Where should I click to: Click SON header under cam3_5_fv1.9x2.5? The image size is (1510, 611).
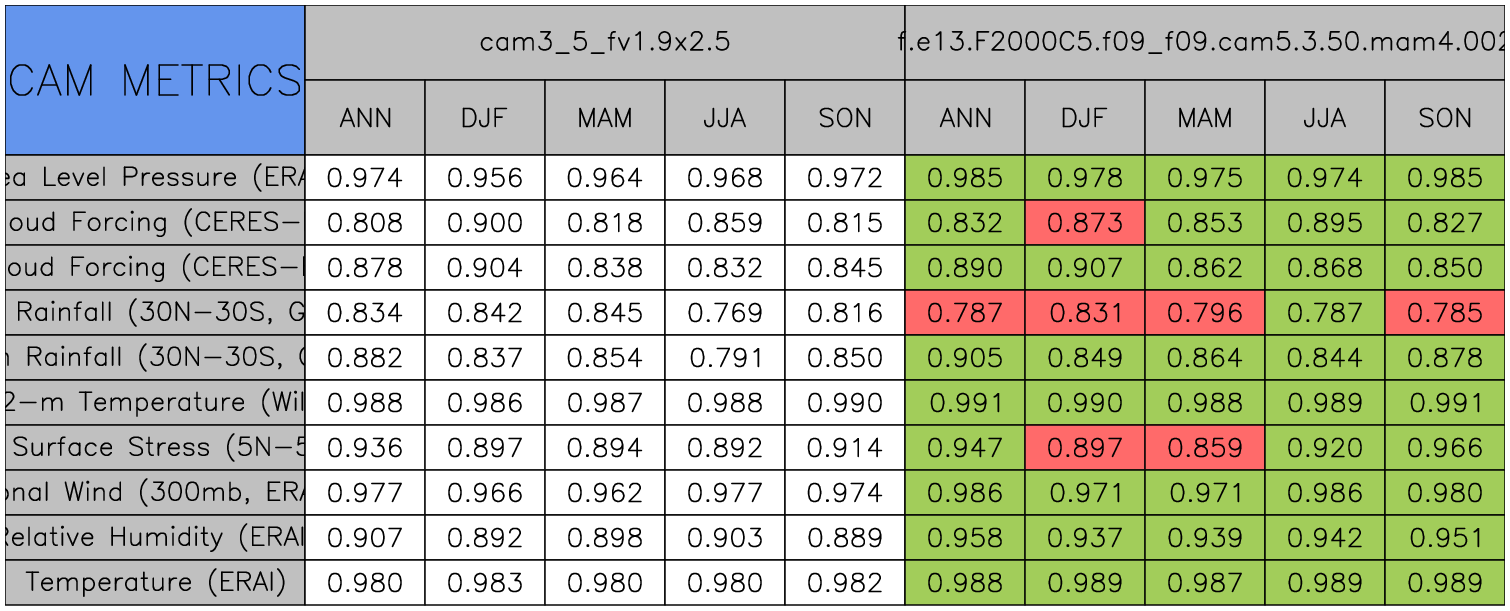click(x=845, y=118)
